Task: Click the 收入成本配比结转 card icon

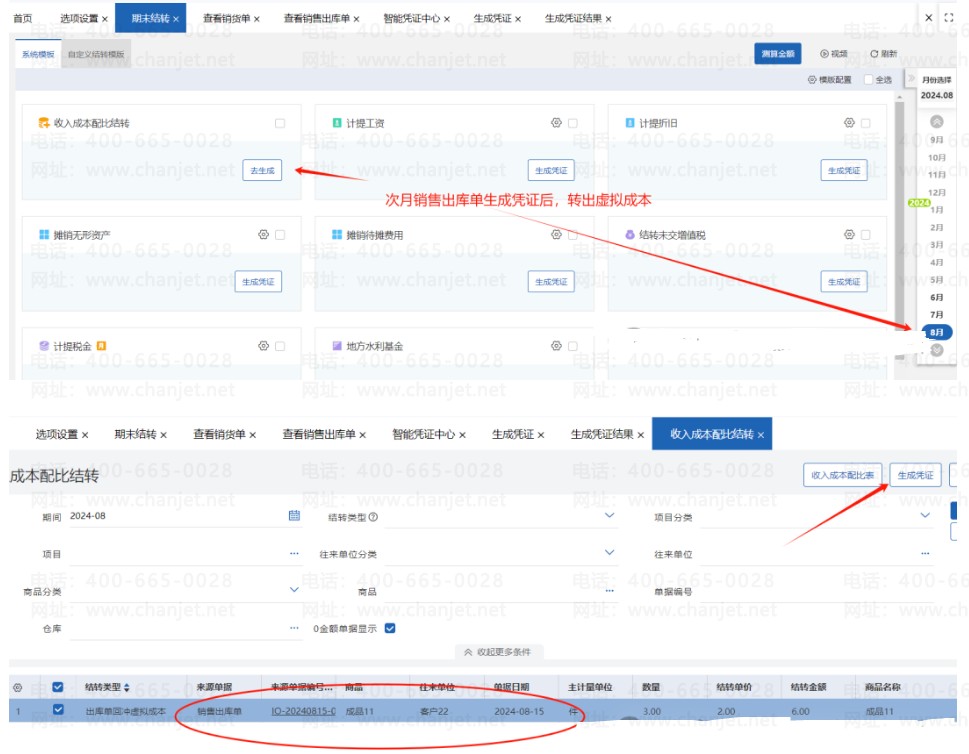Action: point(44,123)
